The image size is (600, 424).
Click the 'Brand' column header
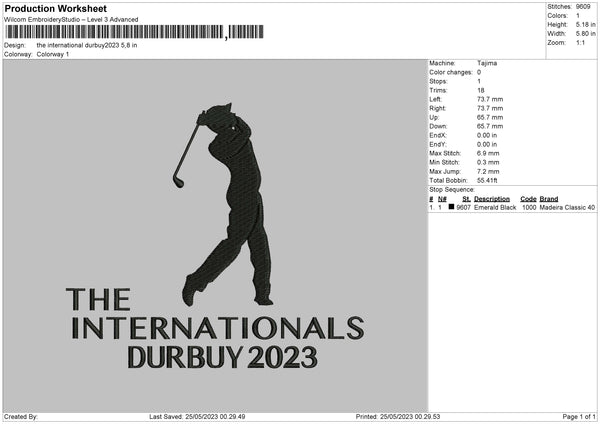549,199
